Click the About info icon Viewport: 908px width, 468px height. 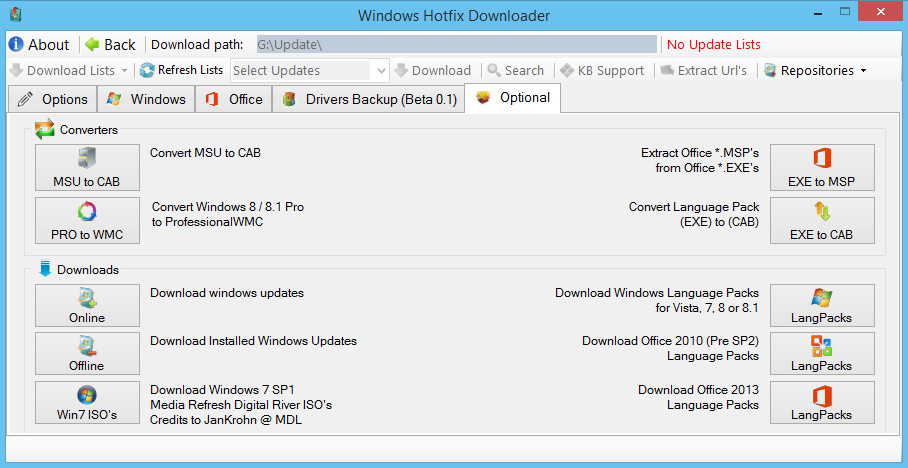click(16, 45)
